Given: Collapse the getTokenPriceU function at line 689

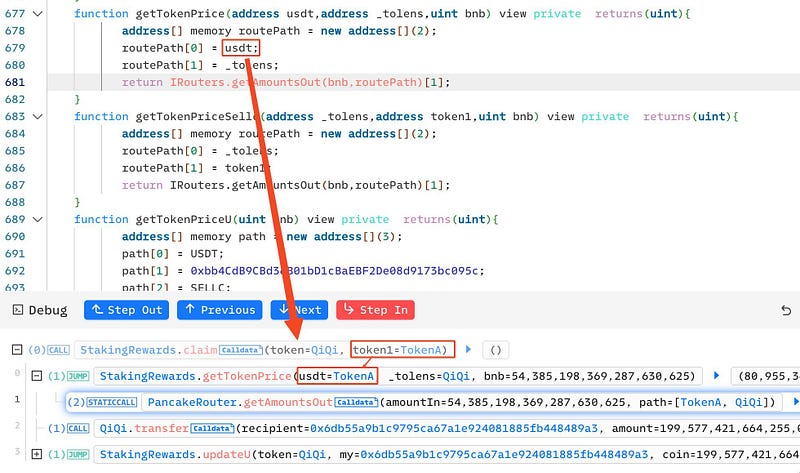Looking at the screenshot, I should pos(38,219).
